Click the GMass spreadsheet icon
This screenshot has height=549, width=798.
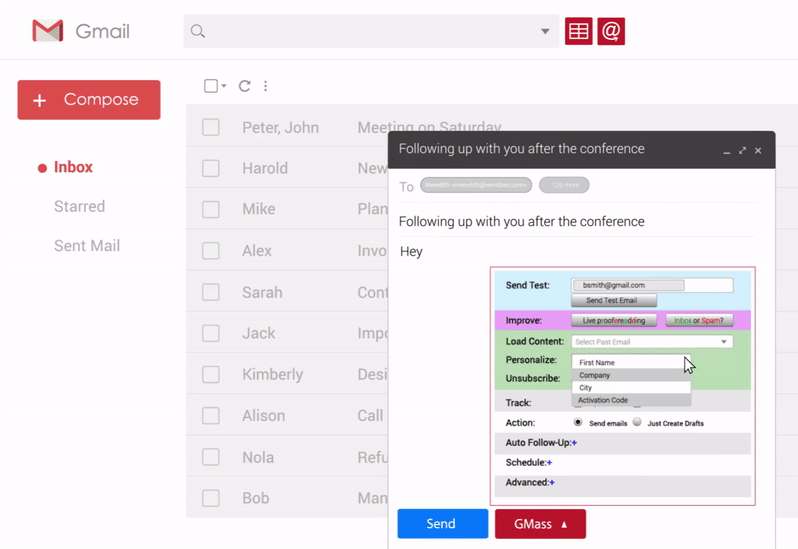pyautogui.click(x=578, y=31)
